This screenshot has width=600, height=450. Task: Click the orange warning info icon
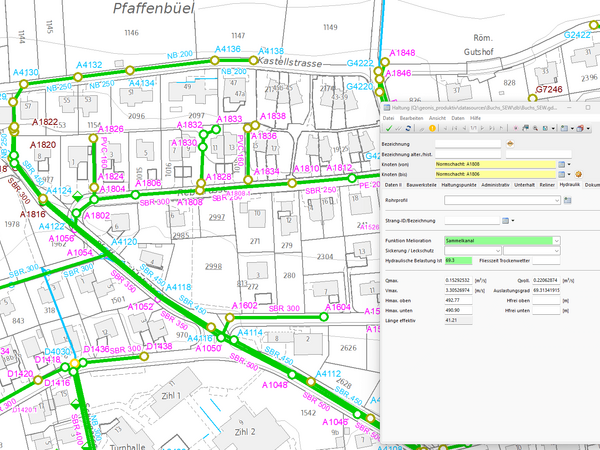[432, 128]
